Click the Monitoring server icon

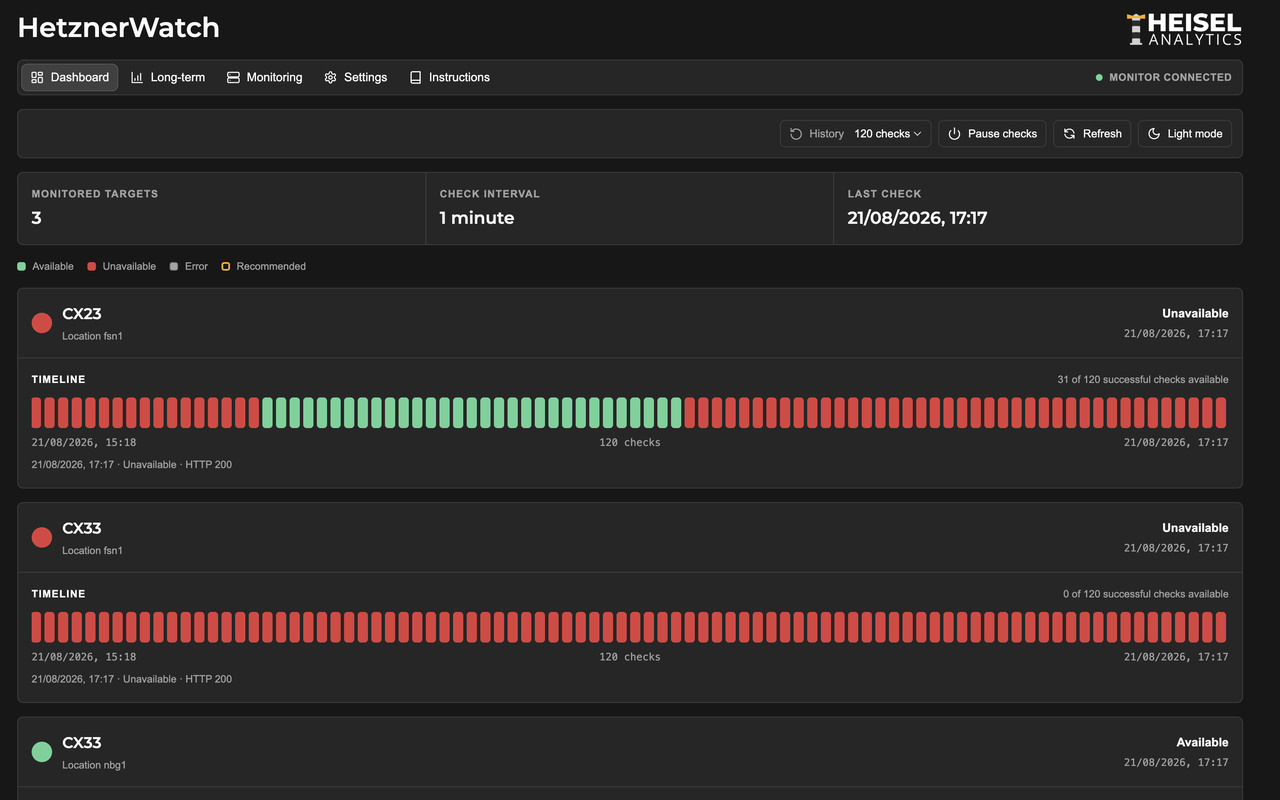233,77
